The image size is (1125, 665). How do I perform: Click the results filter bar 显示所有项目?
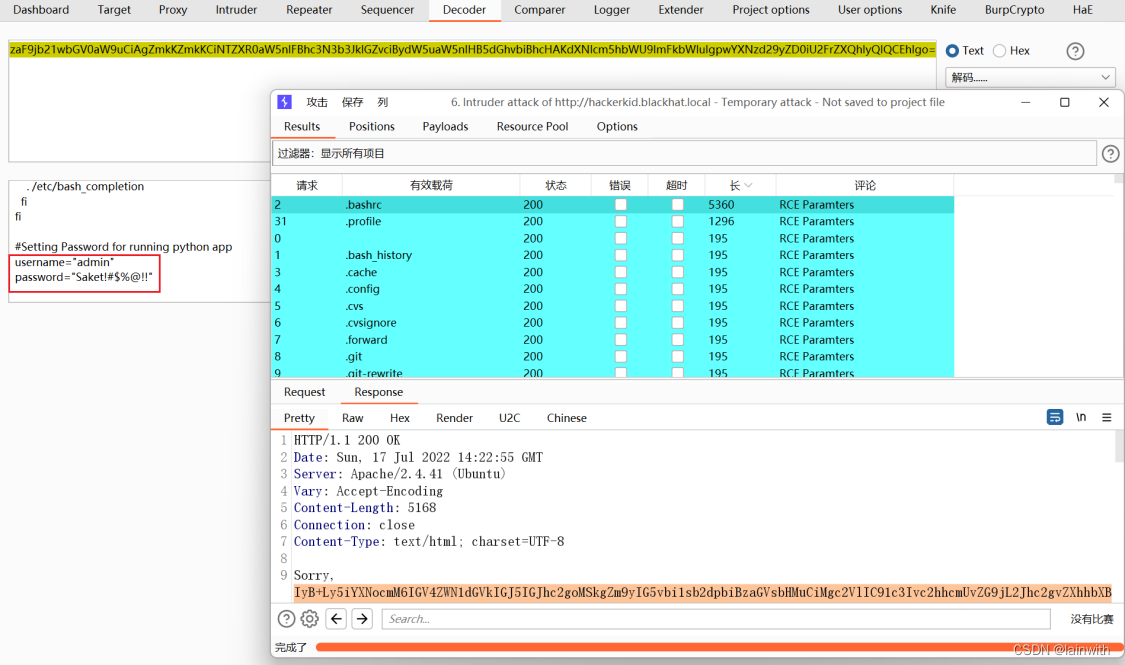coord(684,154)
